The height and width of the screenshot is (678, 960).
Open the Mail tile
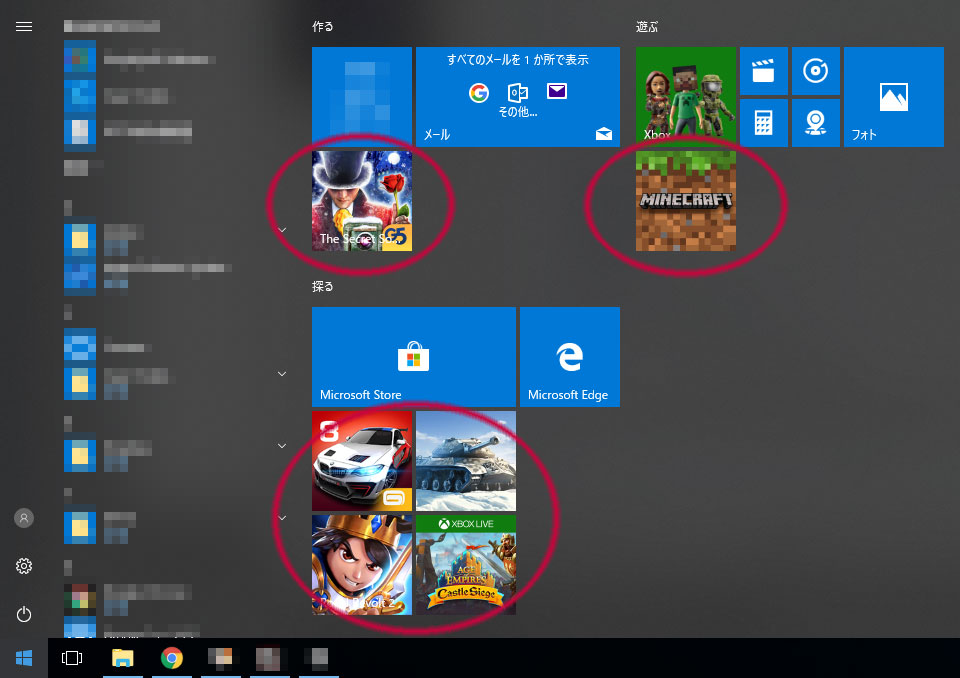518,97
